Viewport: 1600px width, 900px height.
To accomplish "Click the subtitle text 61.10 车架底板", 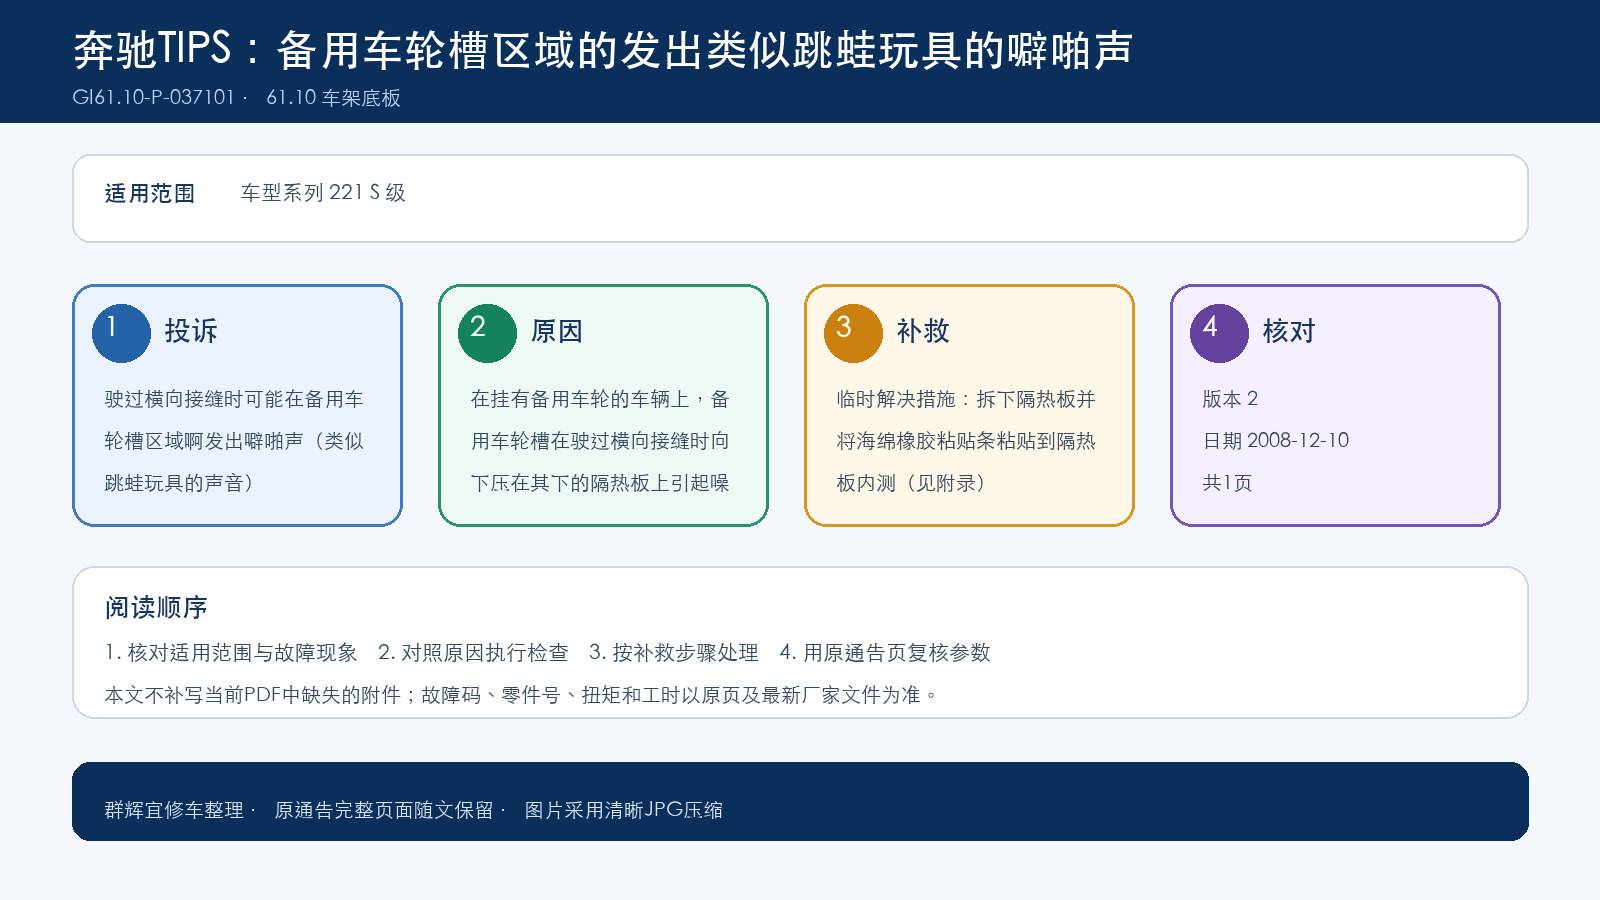I will [x=334, y=98].
